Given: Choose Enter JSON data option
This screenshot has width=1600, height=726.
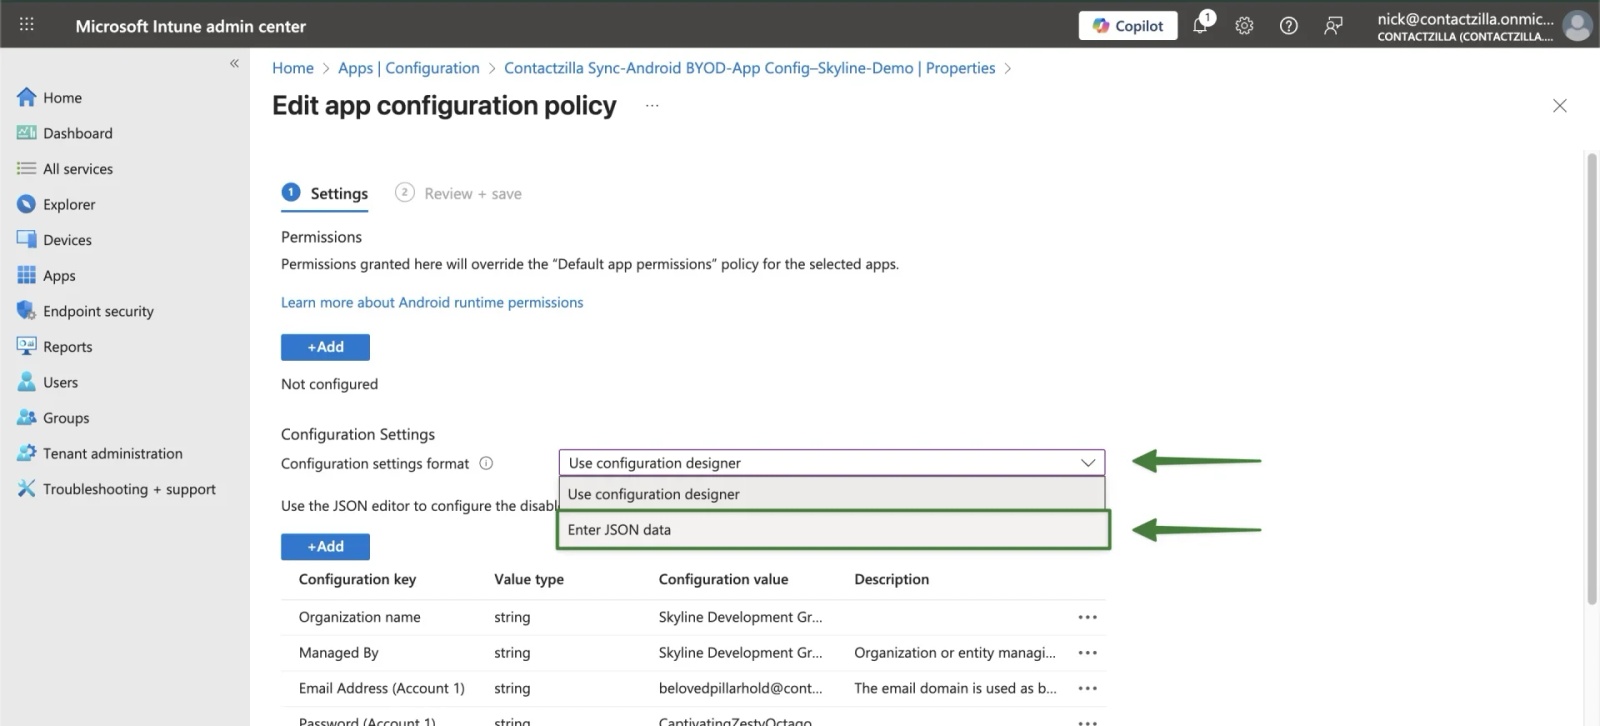Looking at the screenshot, I should pyautogui.click(x=833, y=530).
